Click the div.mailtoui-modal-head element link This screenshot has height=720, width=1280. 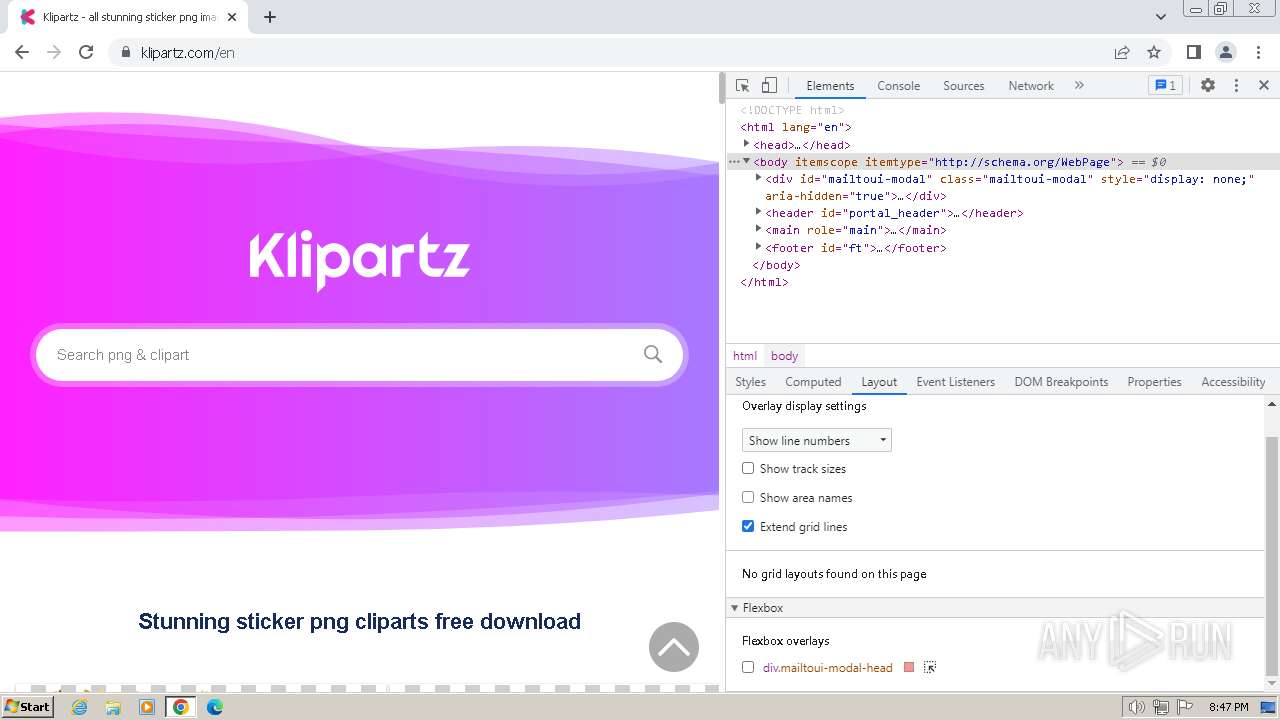coord(828,667)
